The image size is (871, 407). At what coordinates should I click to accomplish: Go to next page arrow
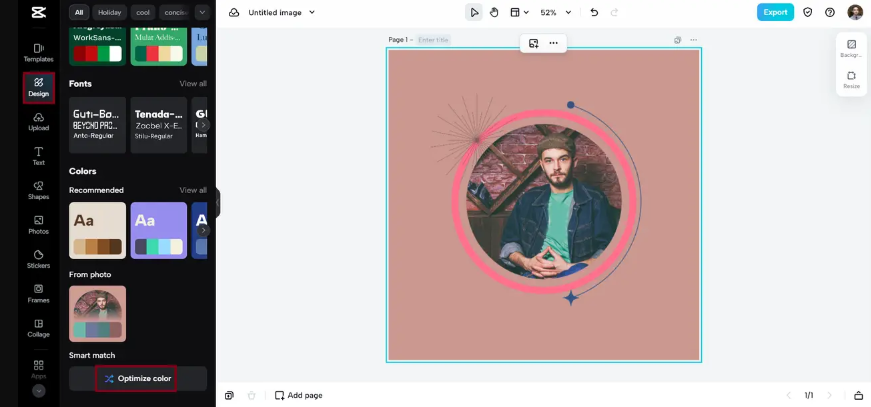(830, 395)
